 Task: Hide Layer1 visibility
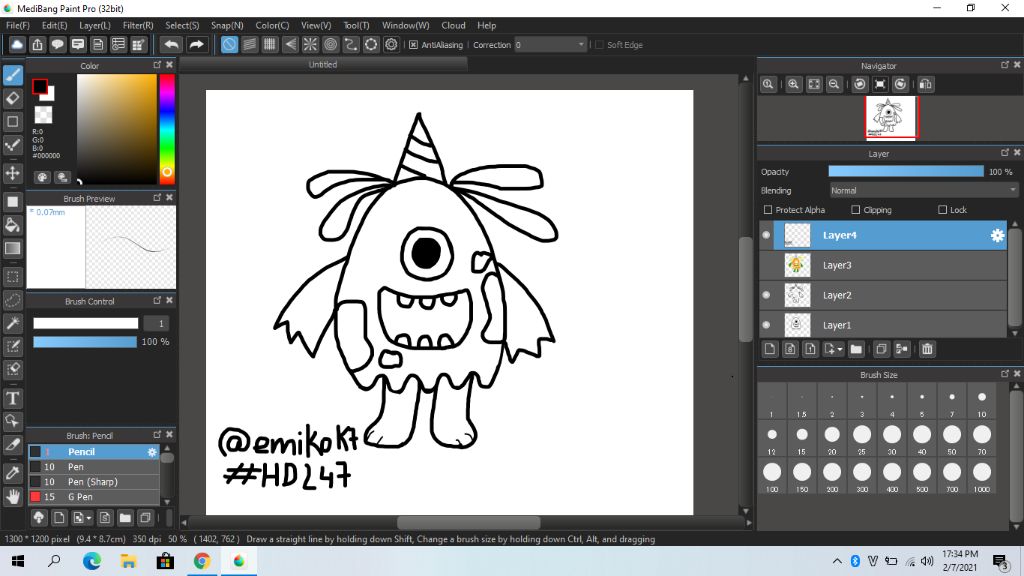(x=767, y=325)
